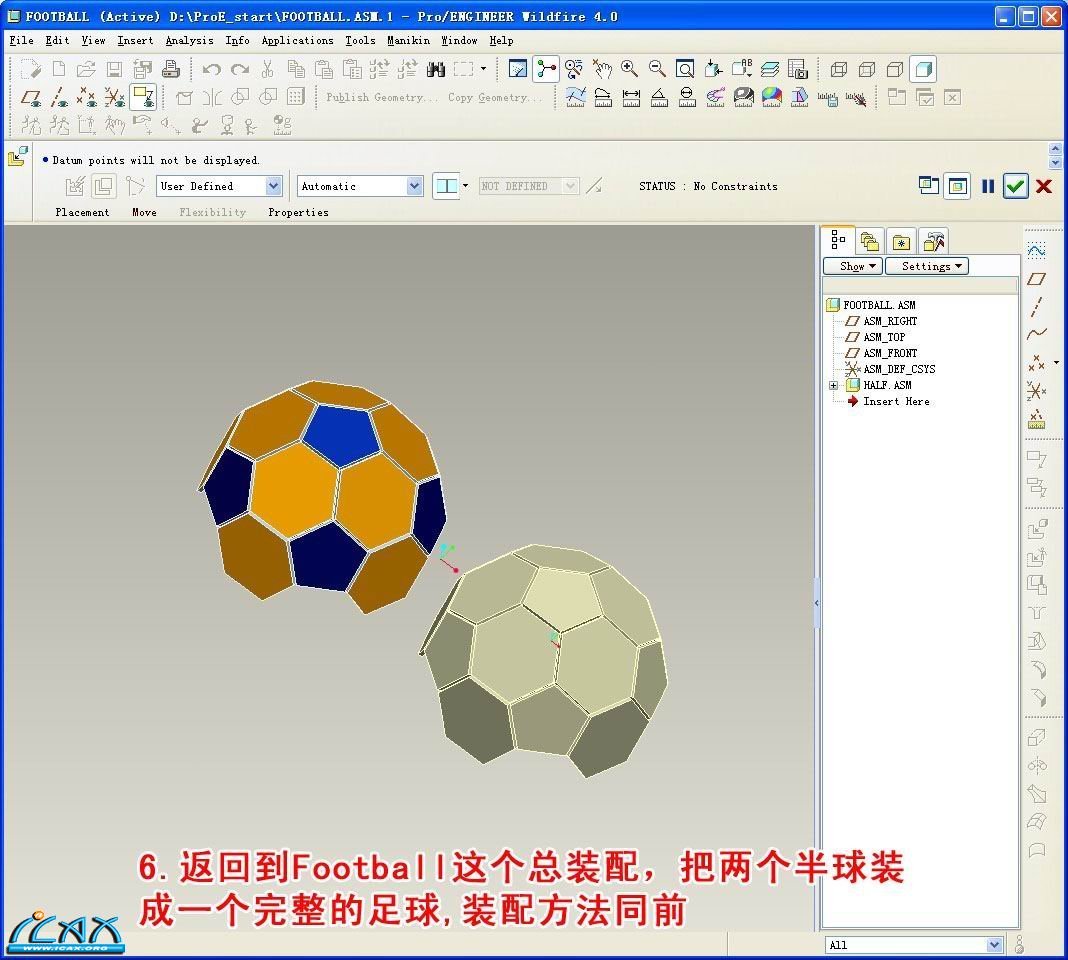The width and height of the screenshot is (1068, 960).
Task: Select the shaded display mode icon
Action: pyautogui.click(x=923, y=69)
